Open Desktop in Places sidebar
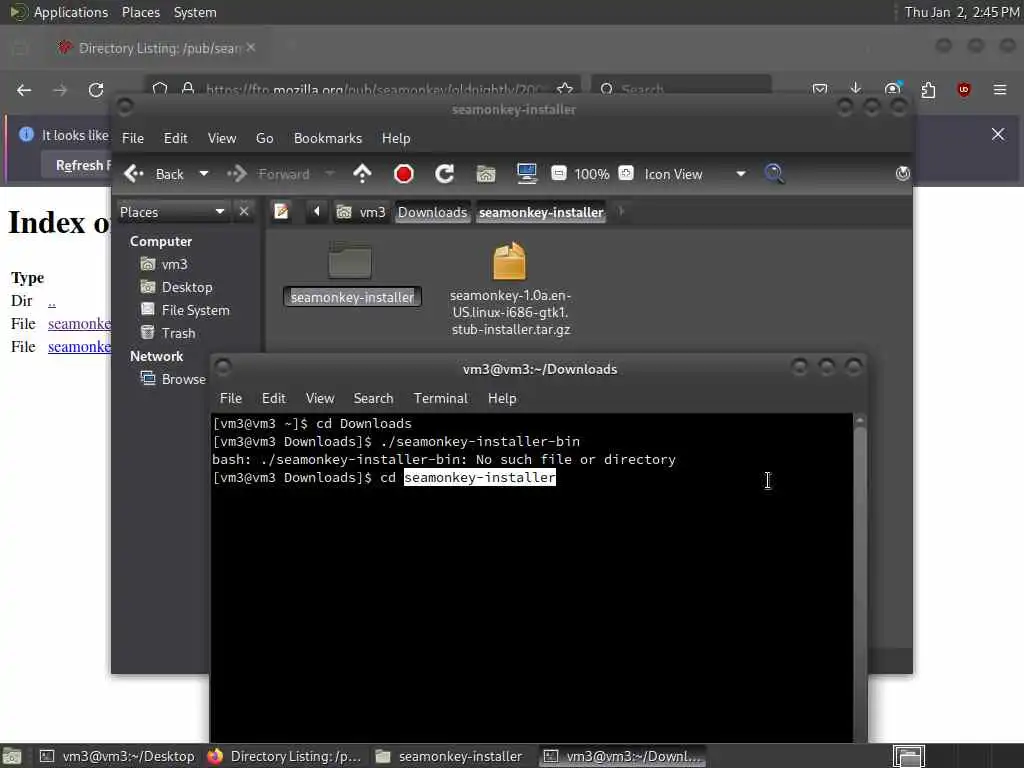Screen dimensions: 1024x768 [x=177, y=287]
